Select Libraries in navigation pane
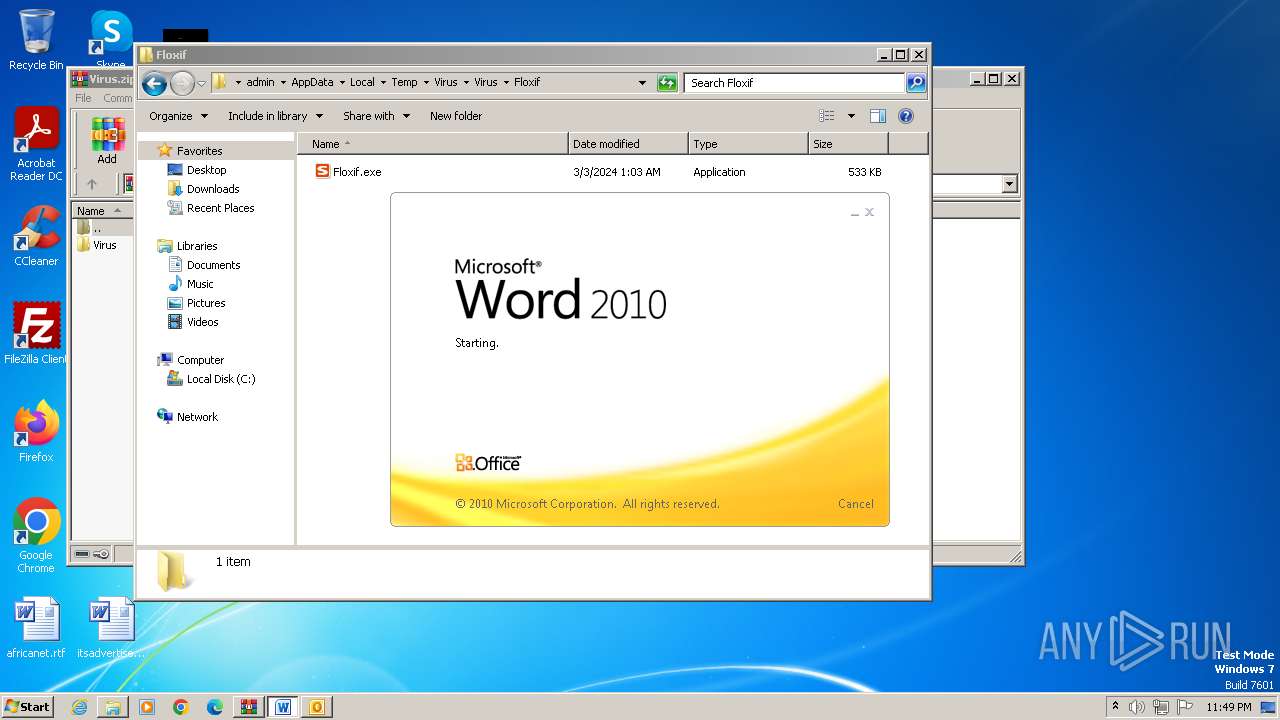This screenshot has width=1280, height=720. [197, 246]
